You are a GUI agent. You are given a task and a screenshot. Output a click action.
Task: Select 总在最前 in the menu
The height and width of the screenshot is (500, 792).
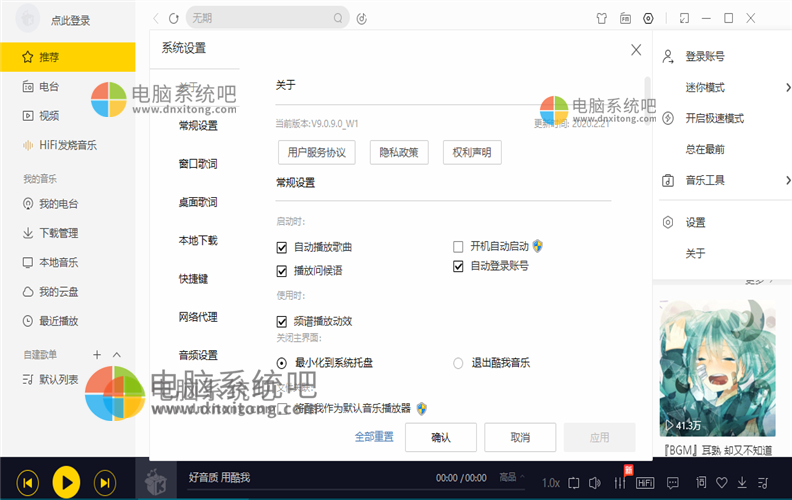(x=705, y=149)
